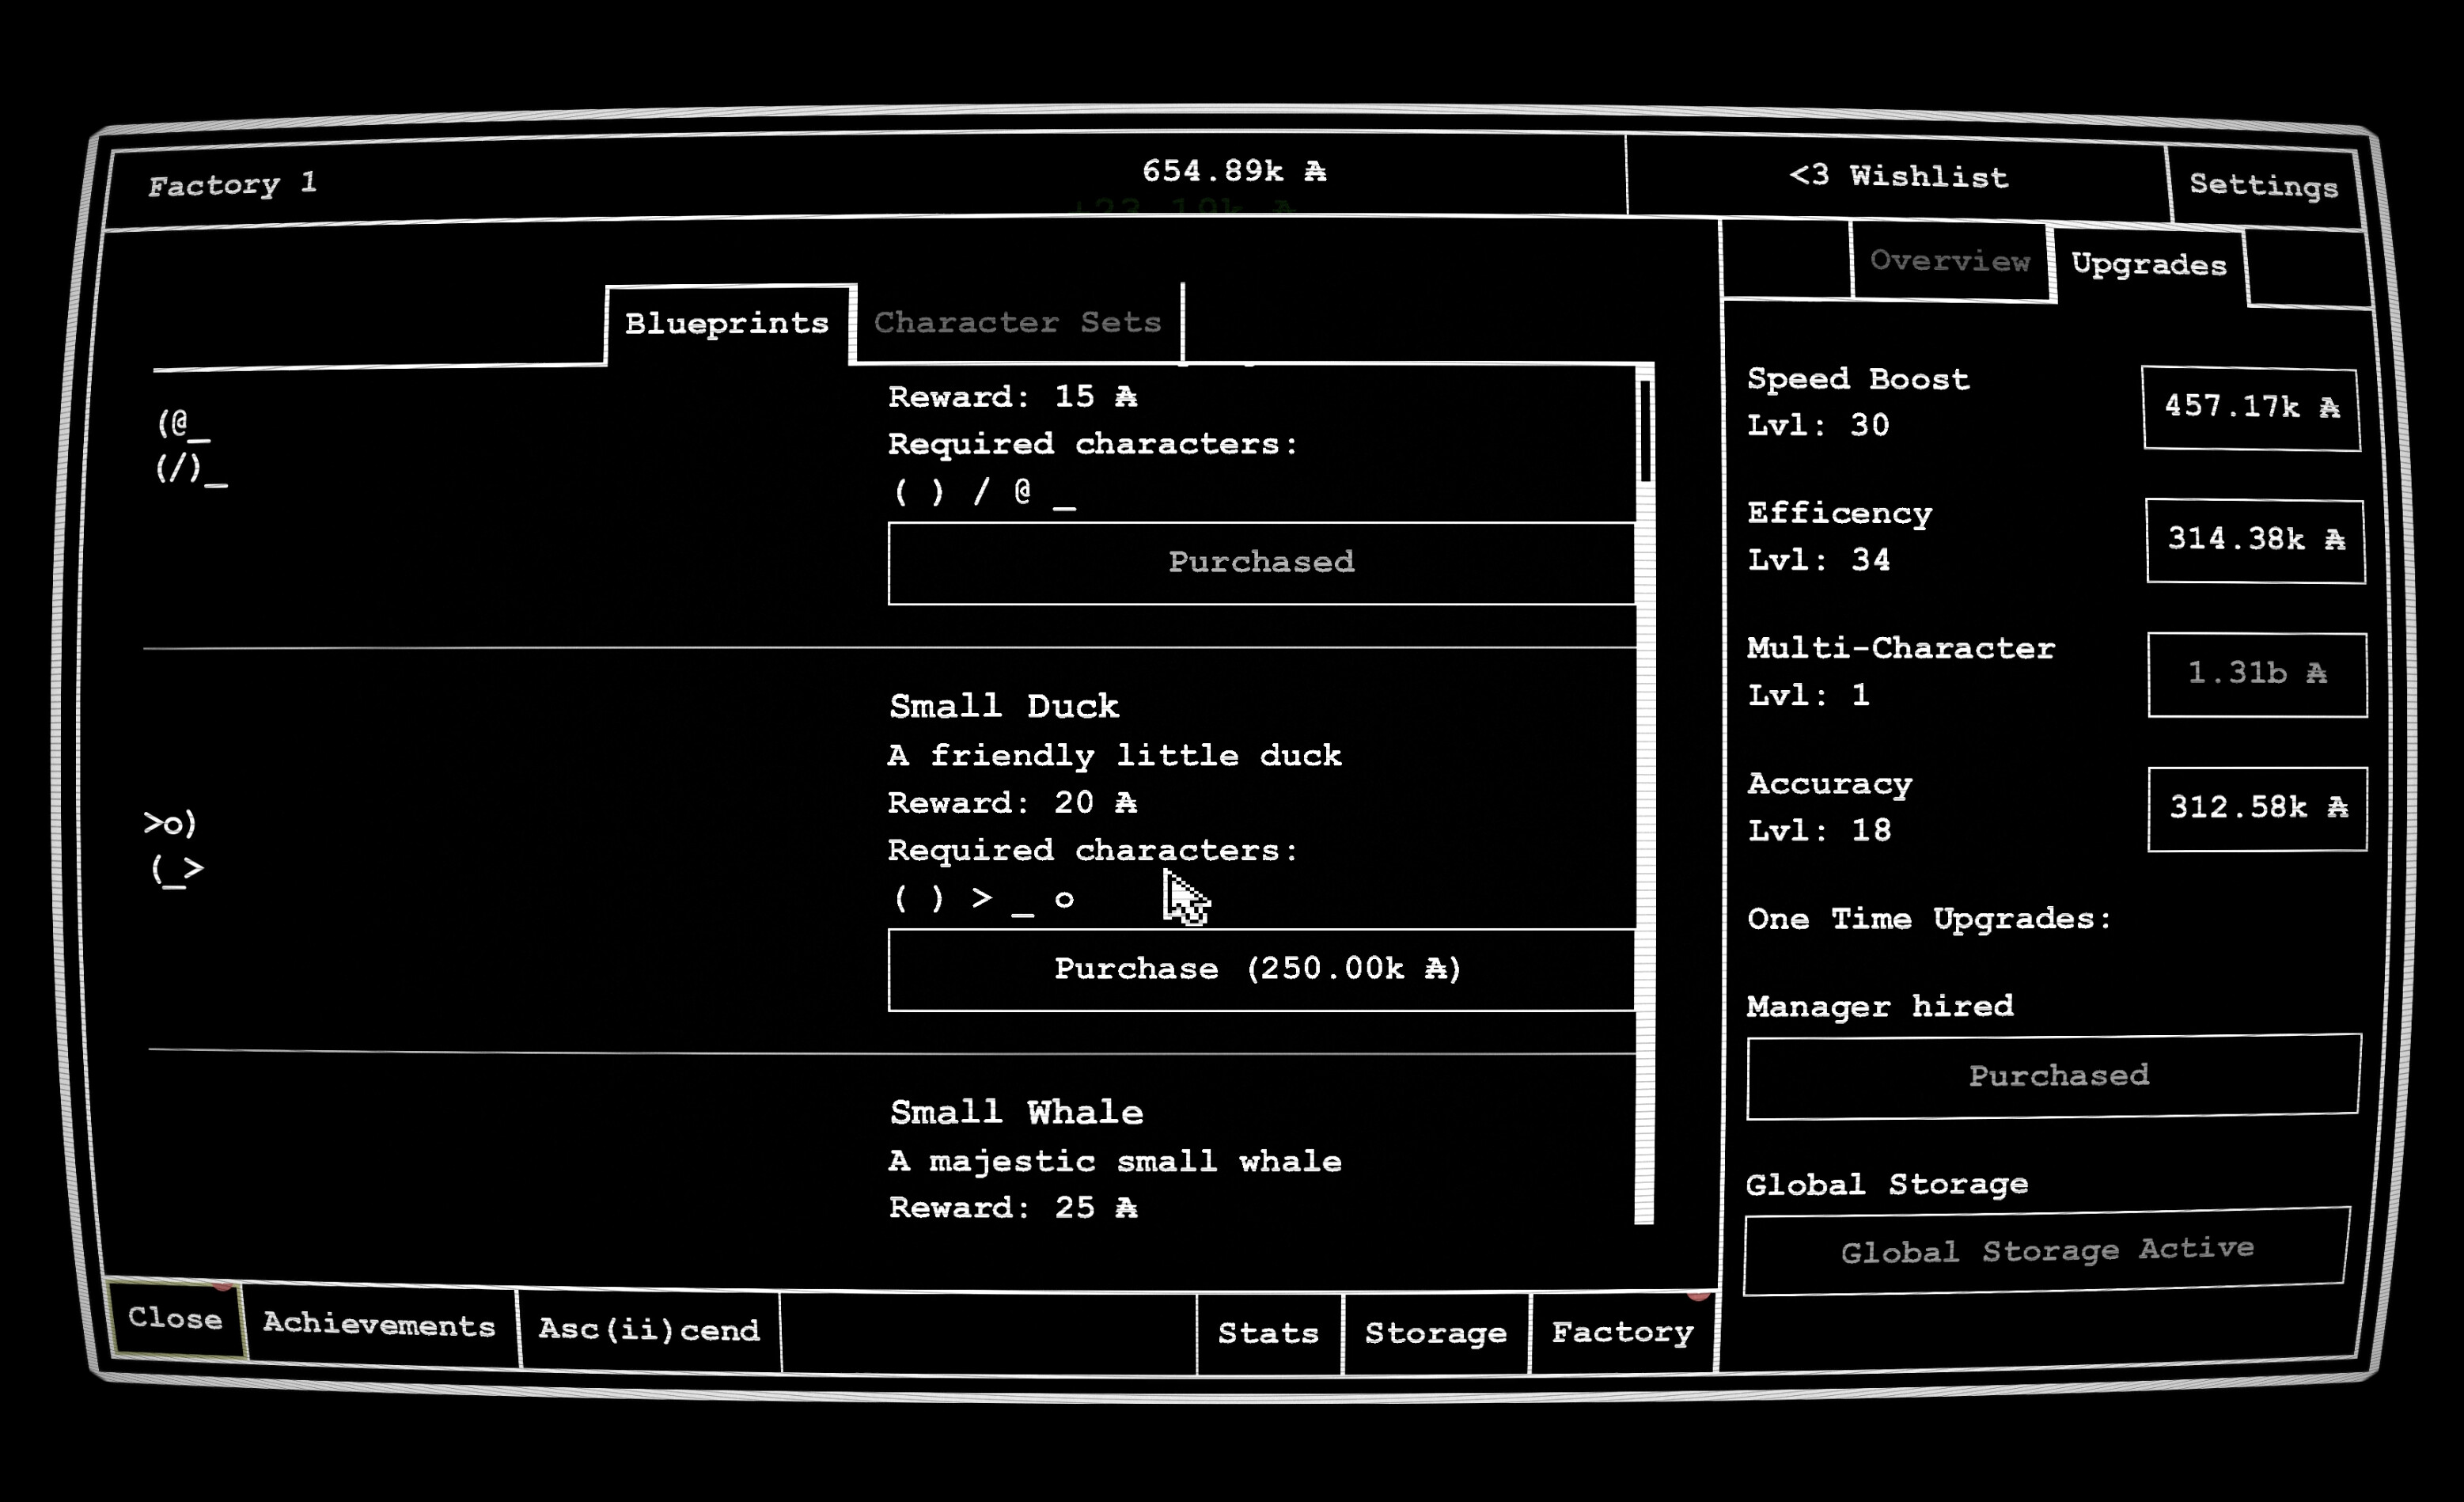Open the Asc(ii)cend menu
This screenshot has height=1502, width=2464.
pyautogui.click(x=648, y=1331)
